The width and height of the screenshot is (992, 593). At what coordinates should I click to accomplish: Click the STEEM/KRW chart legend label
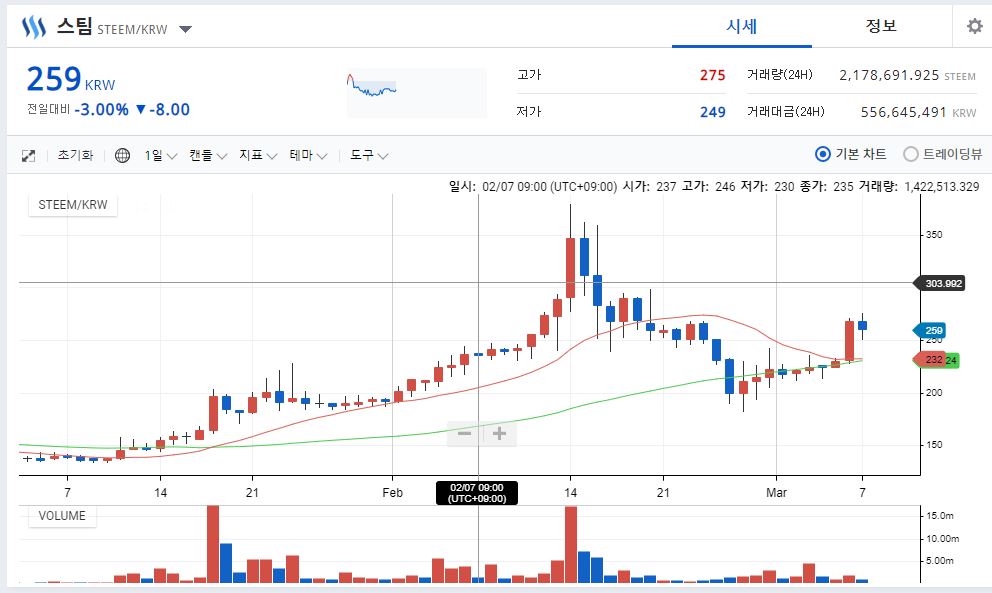point(73,205)
